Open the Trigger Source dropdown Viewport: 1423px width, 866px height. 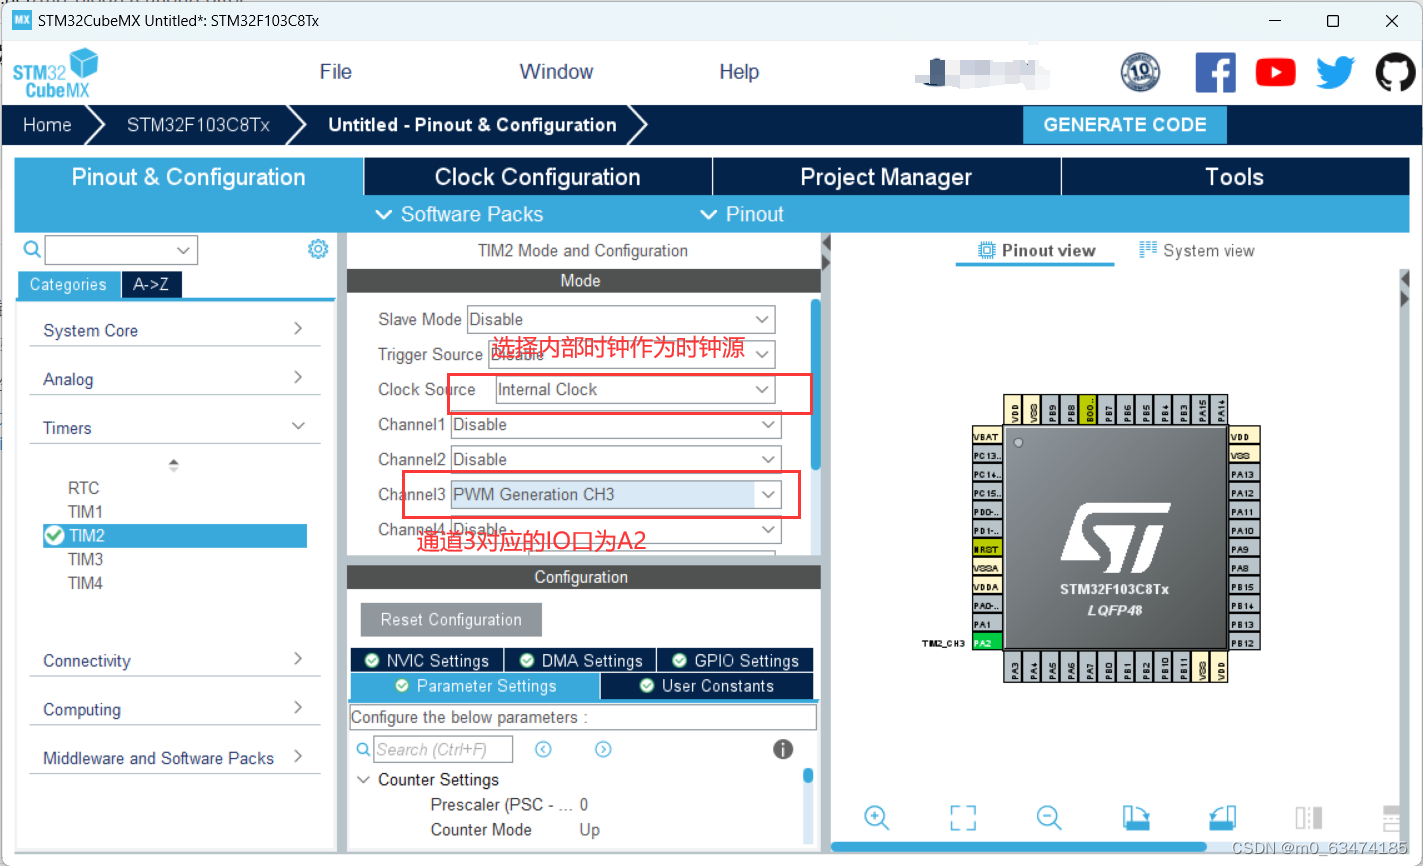click(631, 354)
